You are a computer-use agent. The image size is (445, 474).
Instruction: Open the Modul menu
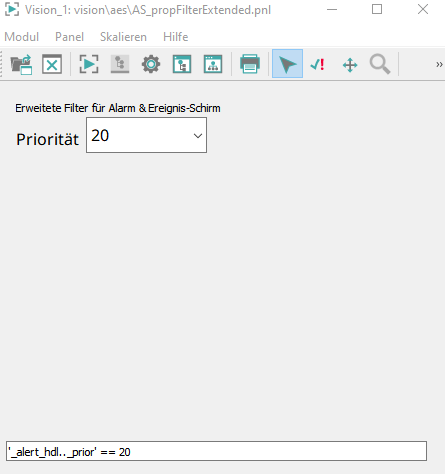click(22, 37)
